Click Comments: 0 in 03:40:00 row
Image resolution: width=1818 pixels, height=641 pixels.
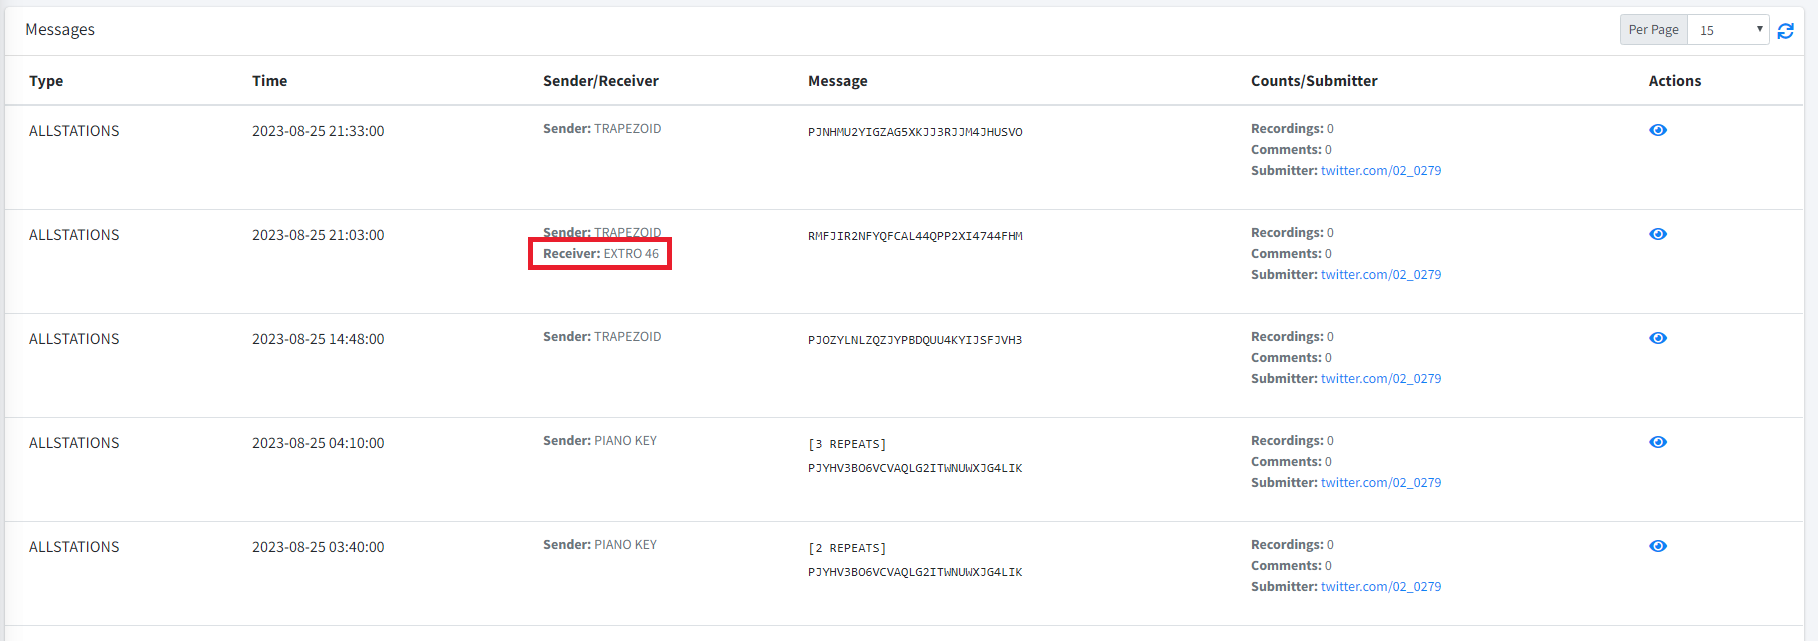(1291, 566)
